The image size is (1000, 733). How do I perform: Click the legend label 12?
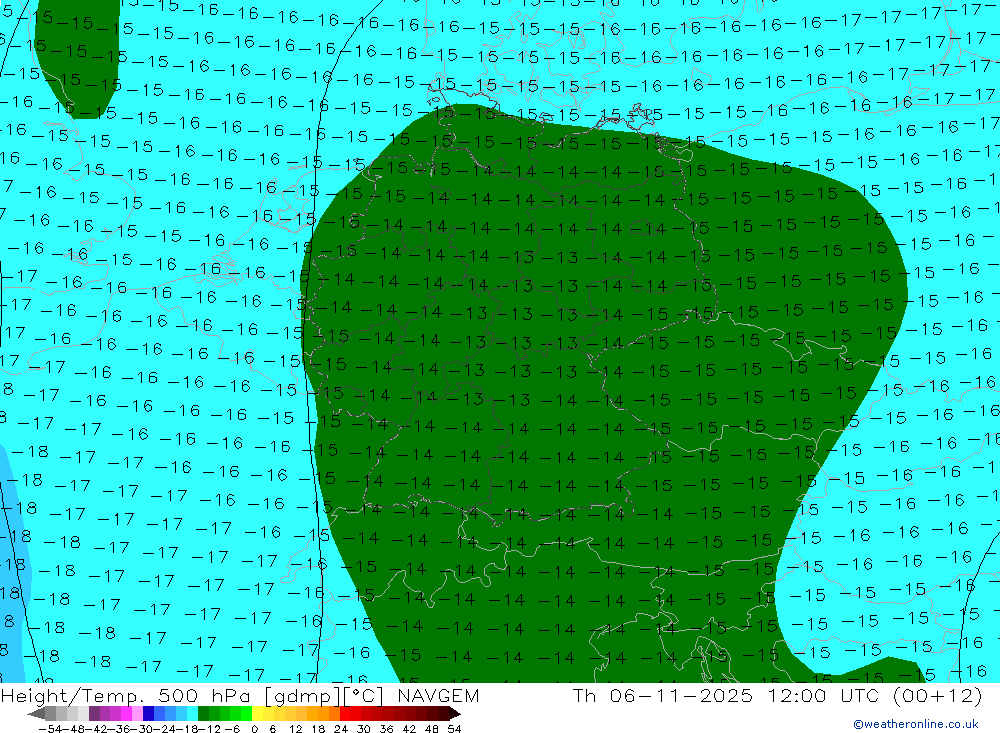pos(295,729)
